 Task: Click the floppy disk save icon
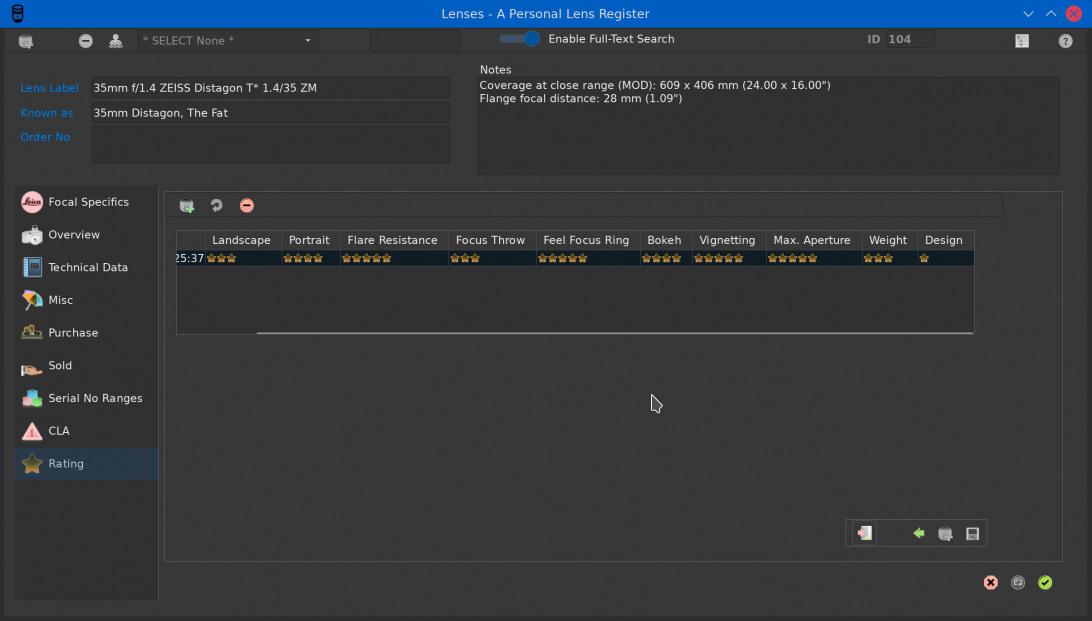(972, 534)
